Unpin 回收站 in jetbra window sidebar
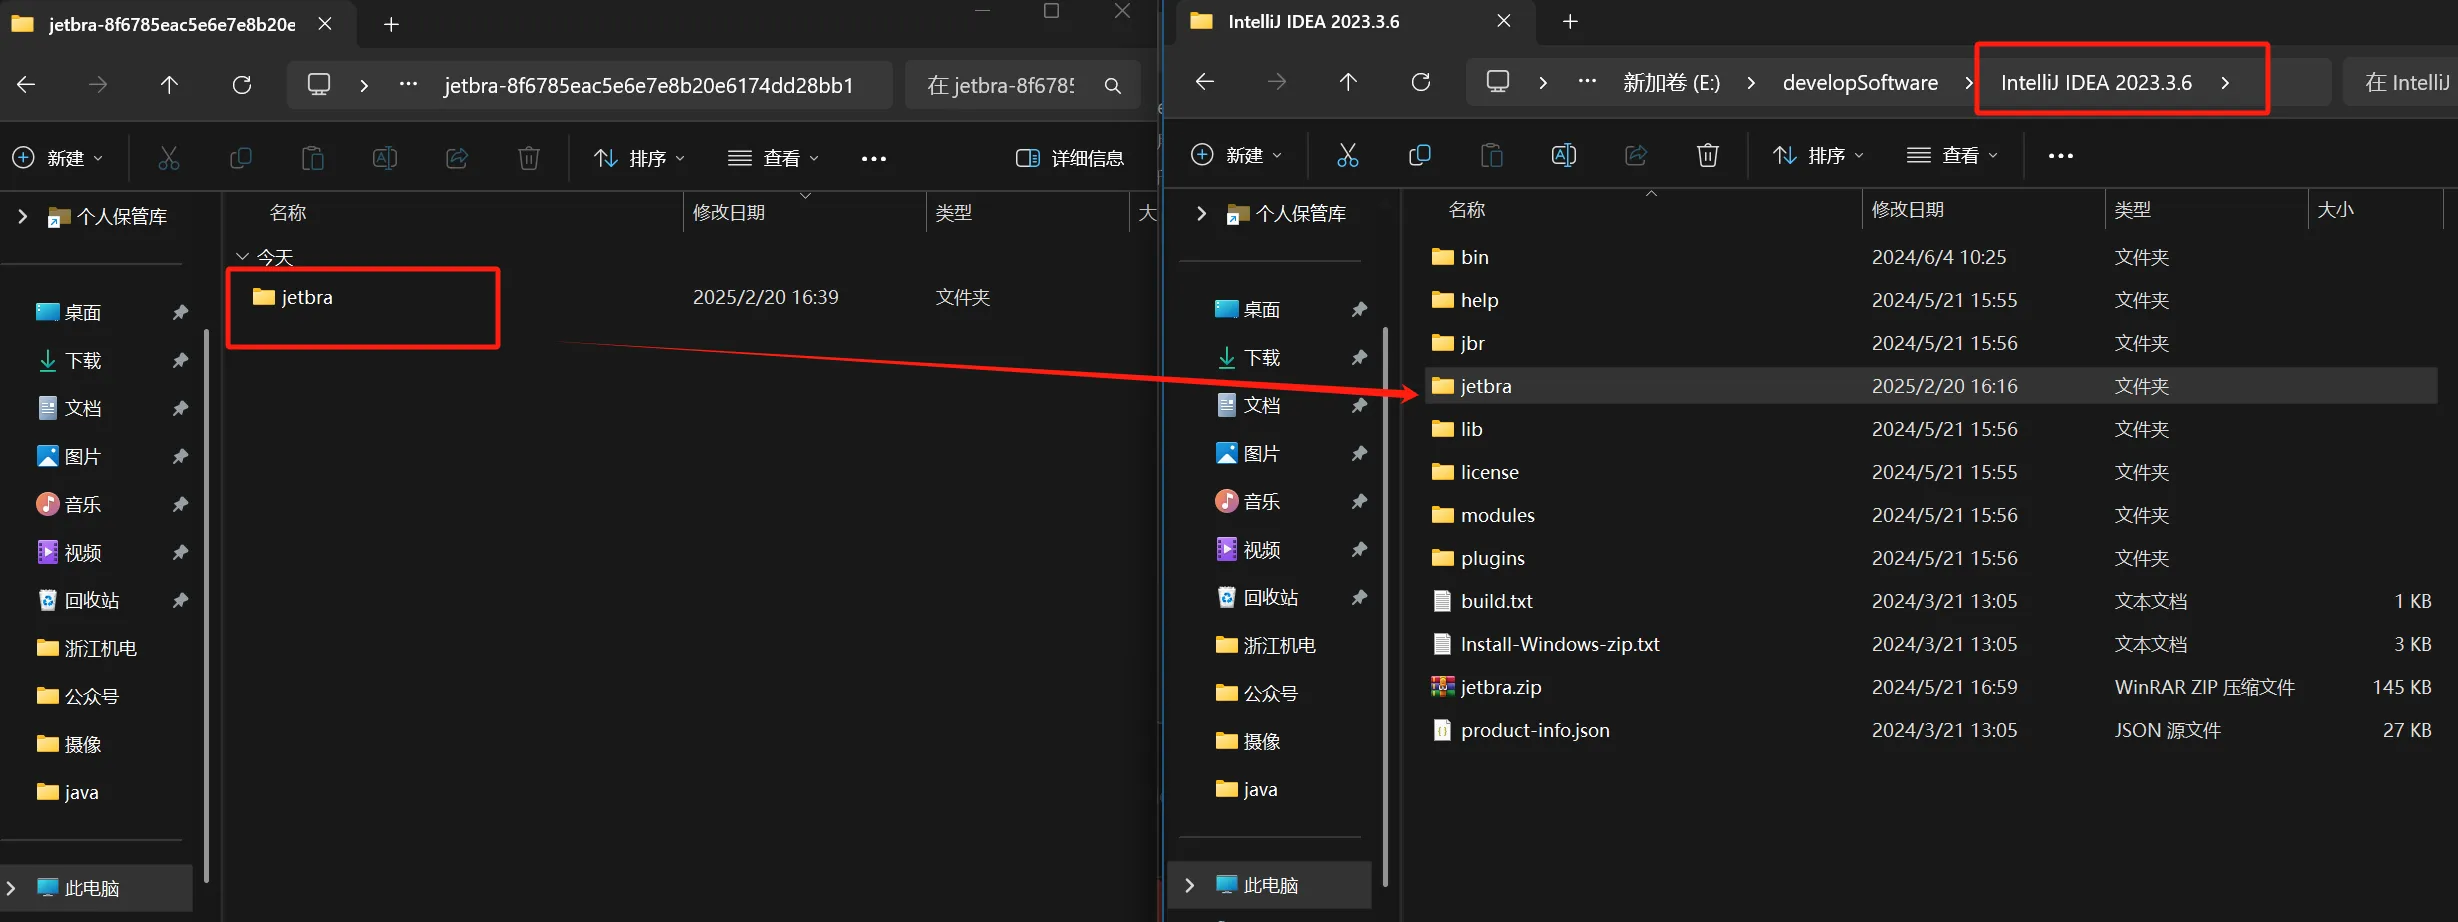The width and height of the screenshot is (2458, 922). click(x=180, y=600)
